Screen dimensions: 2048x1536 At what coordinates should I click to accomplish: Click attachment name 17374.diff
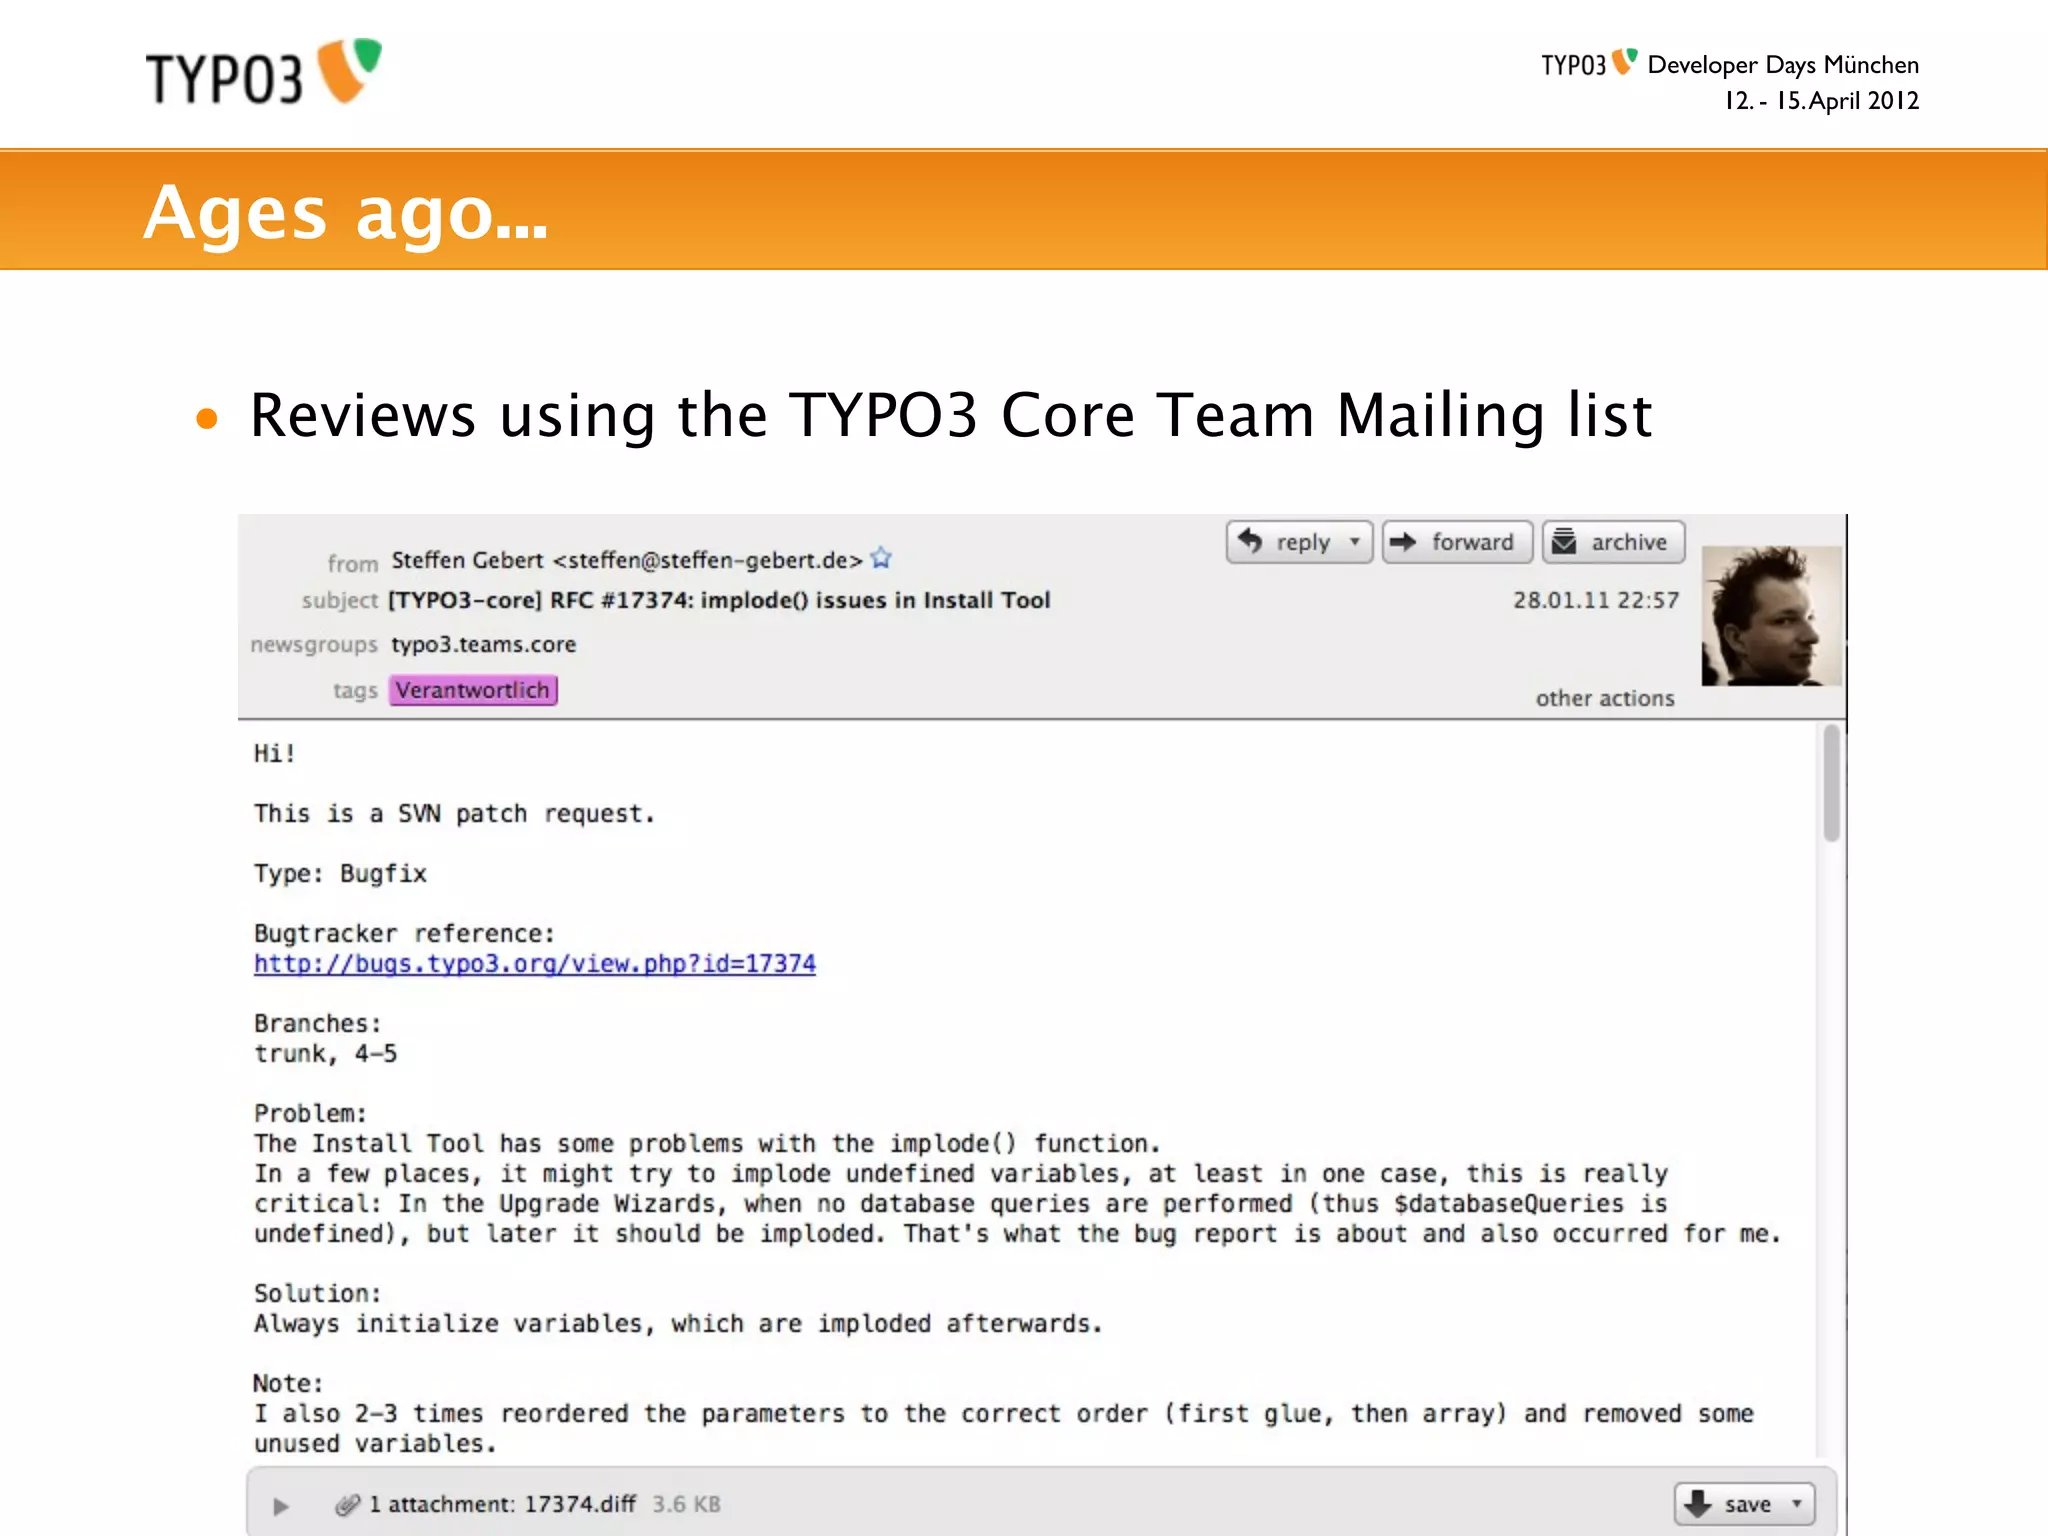click(580, 1504)
